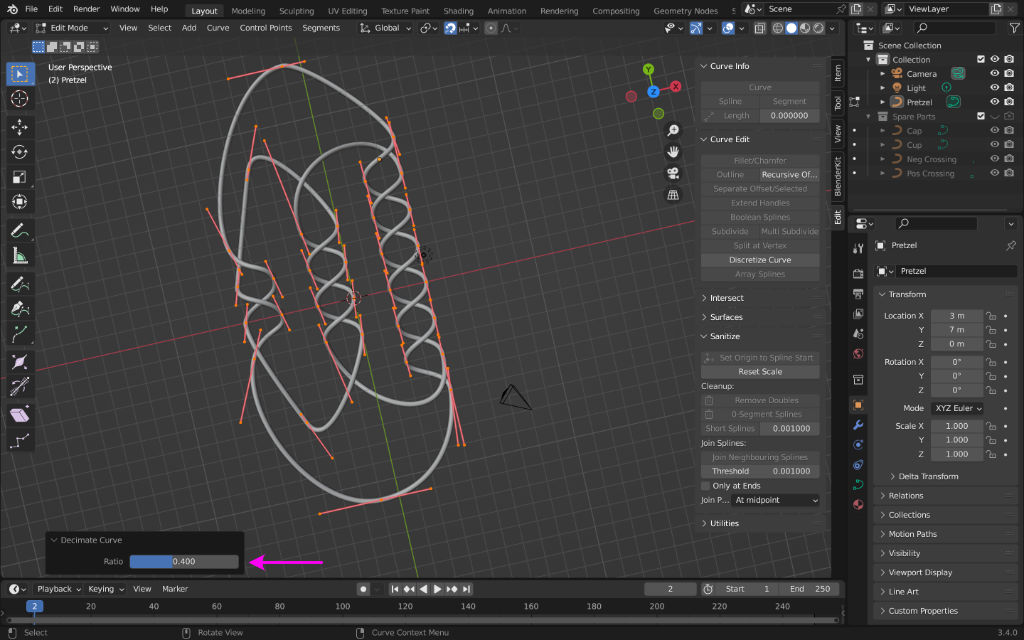This screenshot has width=1024, height=640.
Task: Open the Control Points menu
Action: point(265,28)
